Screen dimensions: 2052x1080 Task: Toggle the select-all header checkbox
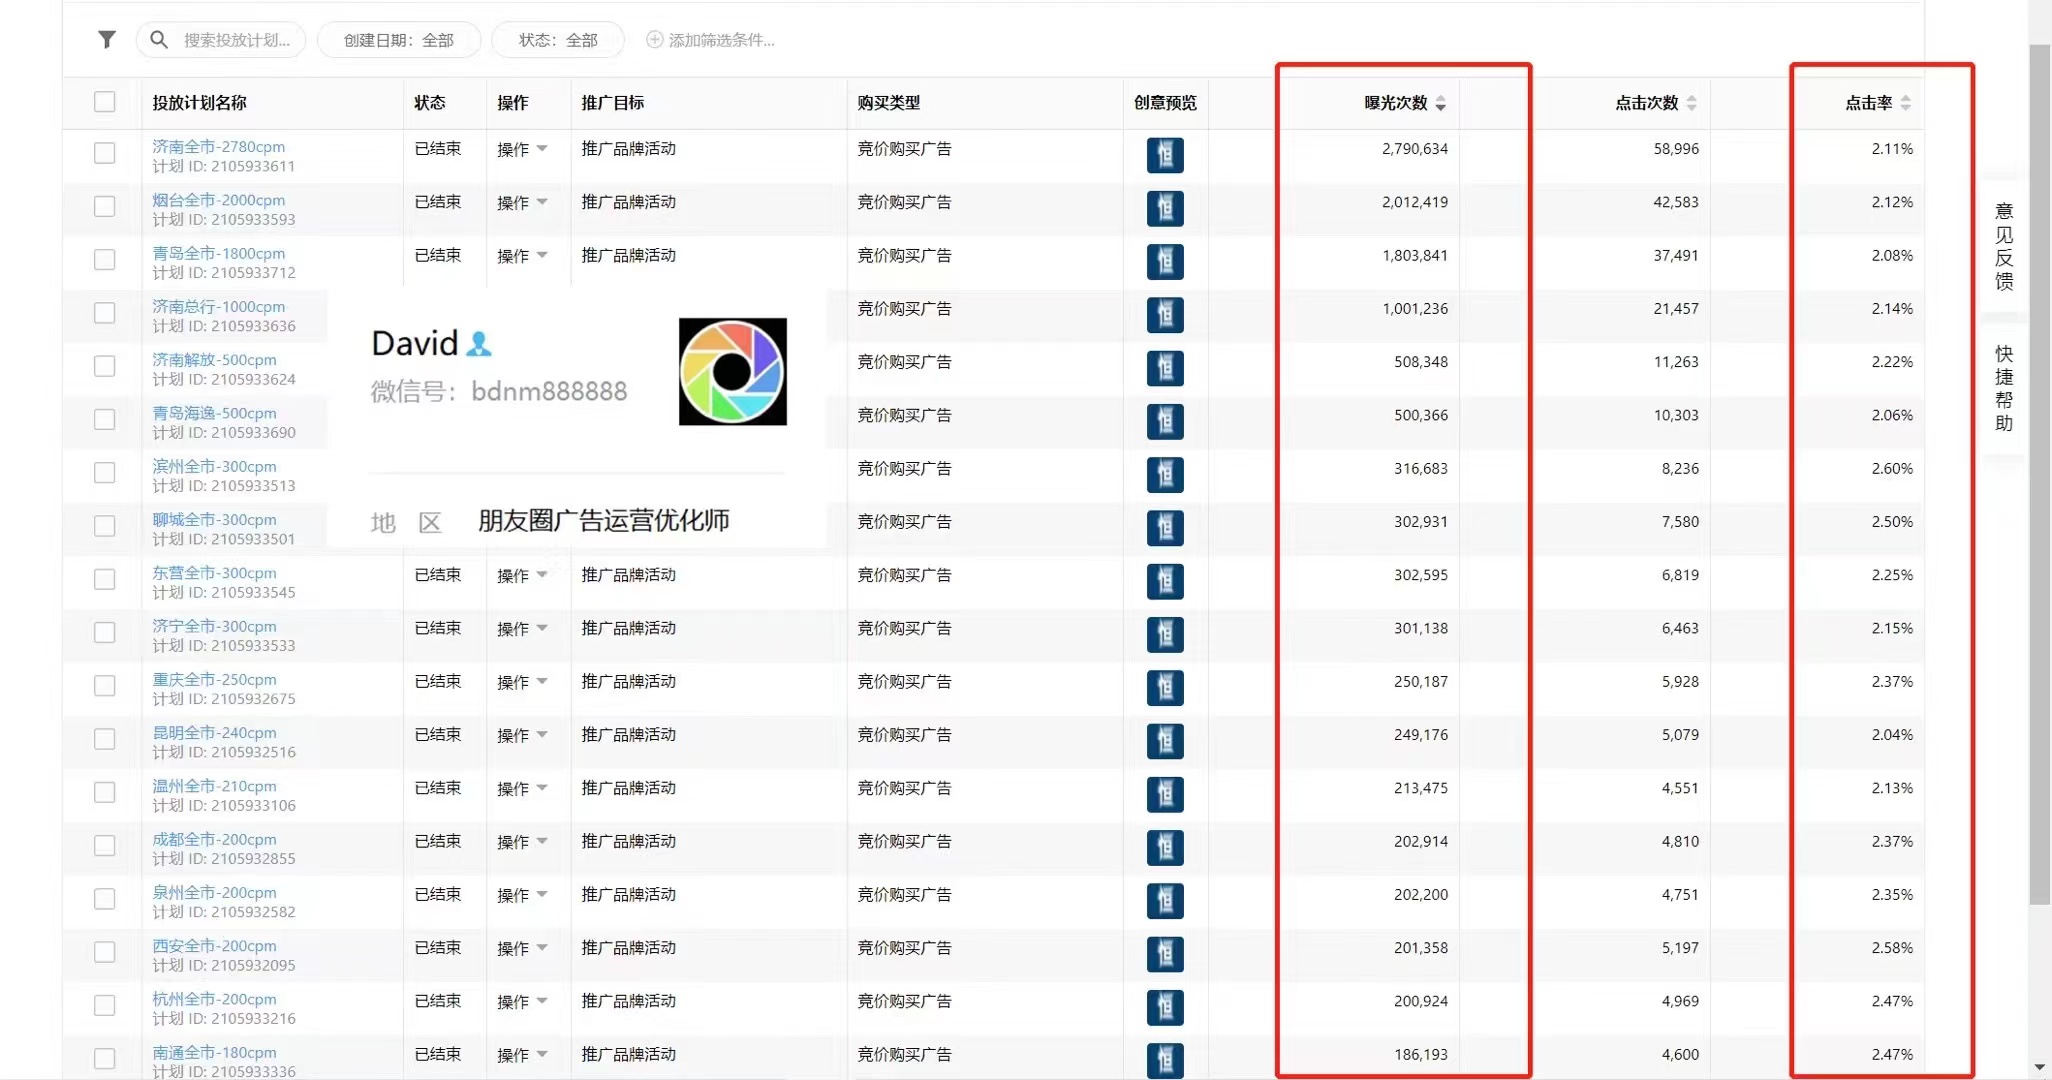pos(105,102)
